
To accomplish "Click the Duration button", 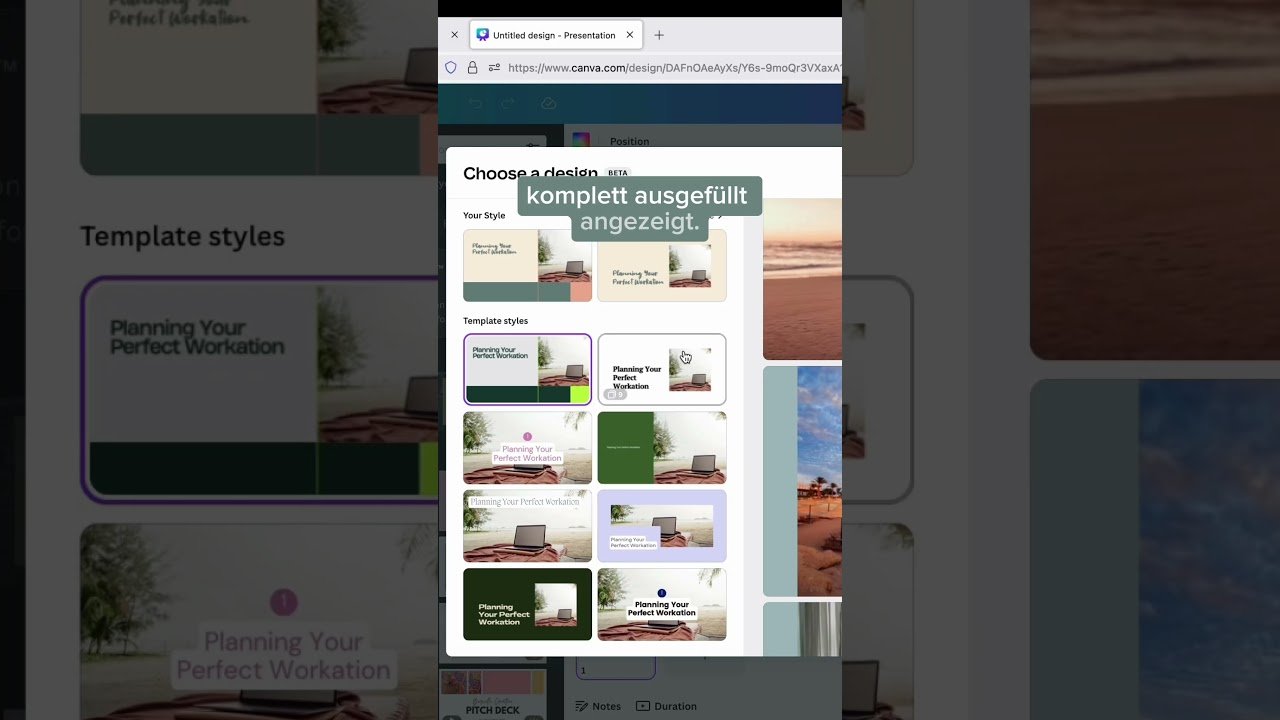I will 666,706.
